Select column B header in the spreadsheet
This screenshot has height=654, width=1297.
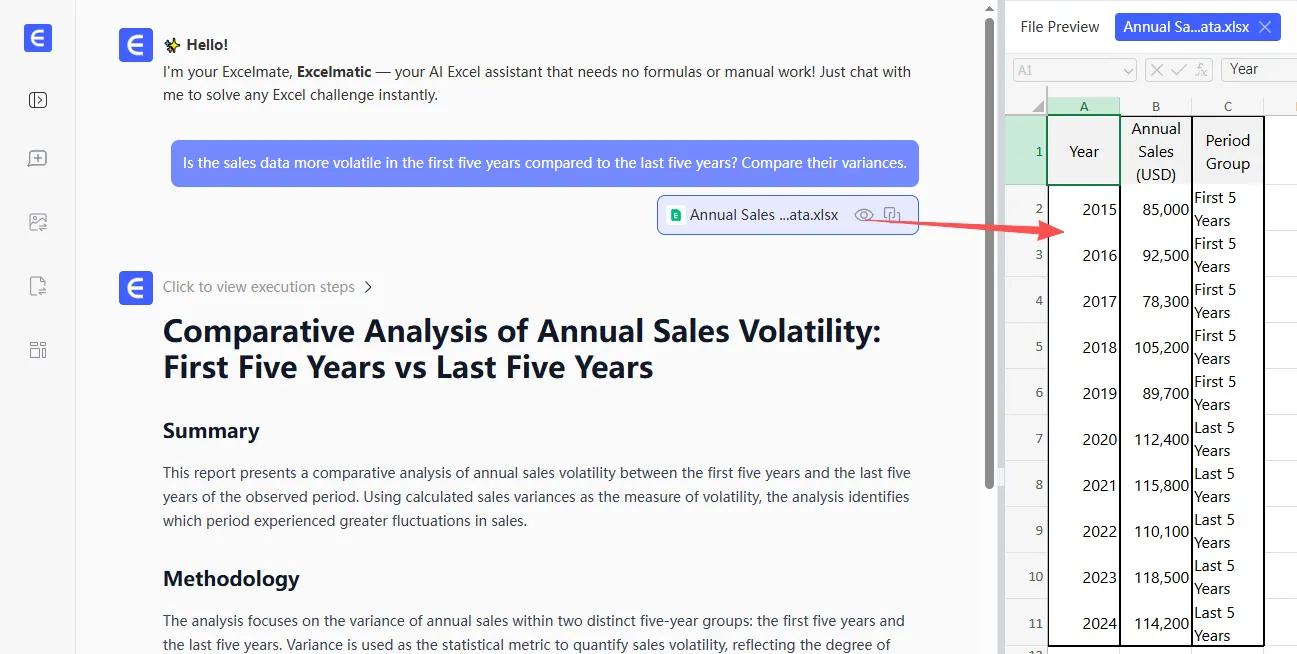[x=1156, y=106]
